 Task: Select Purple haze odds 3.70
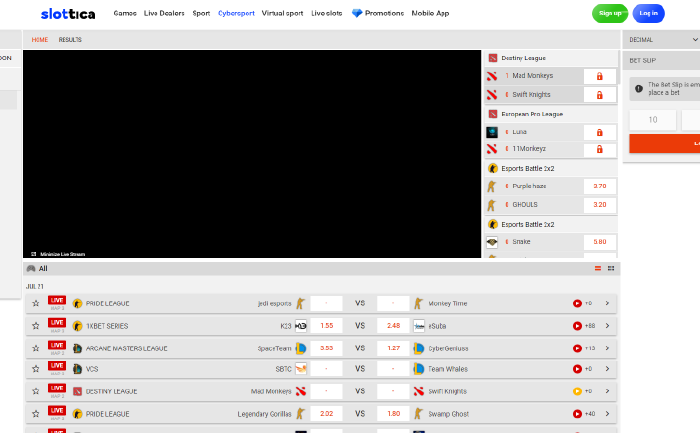tap(600, 186)
